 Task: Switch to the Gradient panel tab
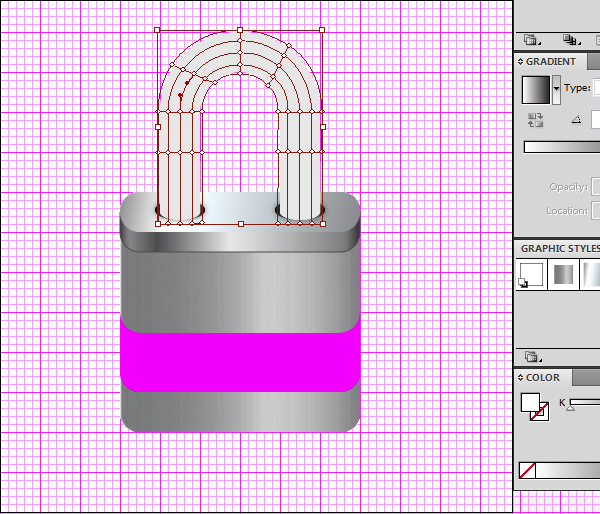[x=550, y=62]
